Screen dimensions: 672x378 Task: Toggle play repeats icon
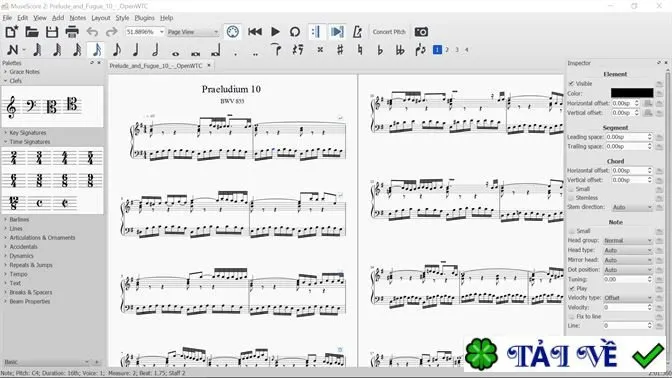tap(316, 32)
